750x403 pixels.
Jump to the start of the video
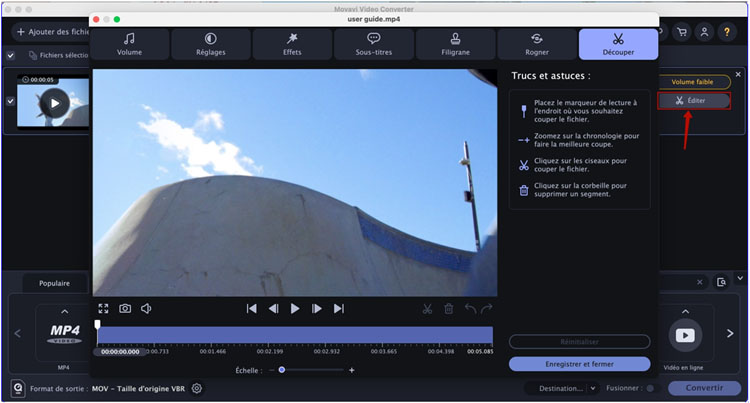coord(252,309)
